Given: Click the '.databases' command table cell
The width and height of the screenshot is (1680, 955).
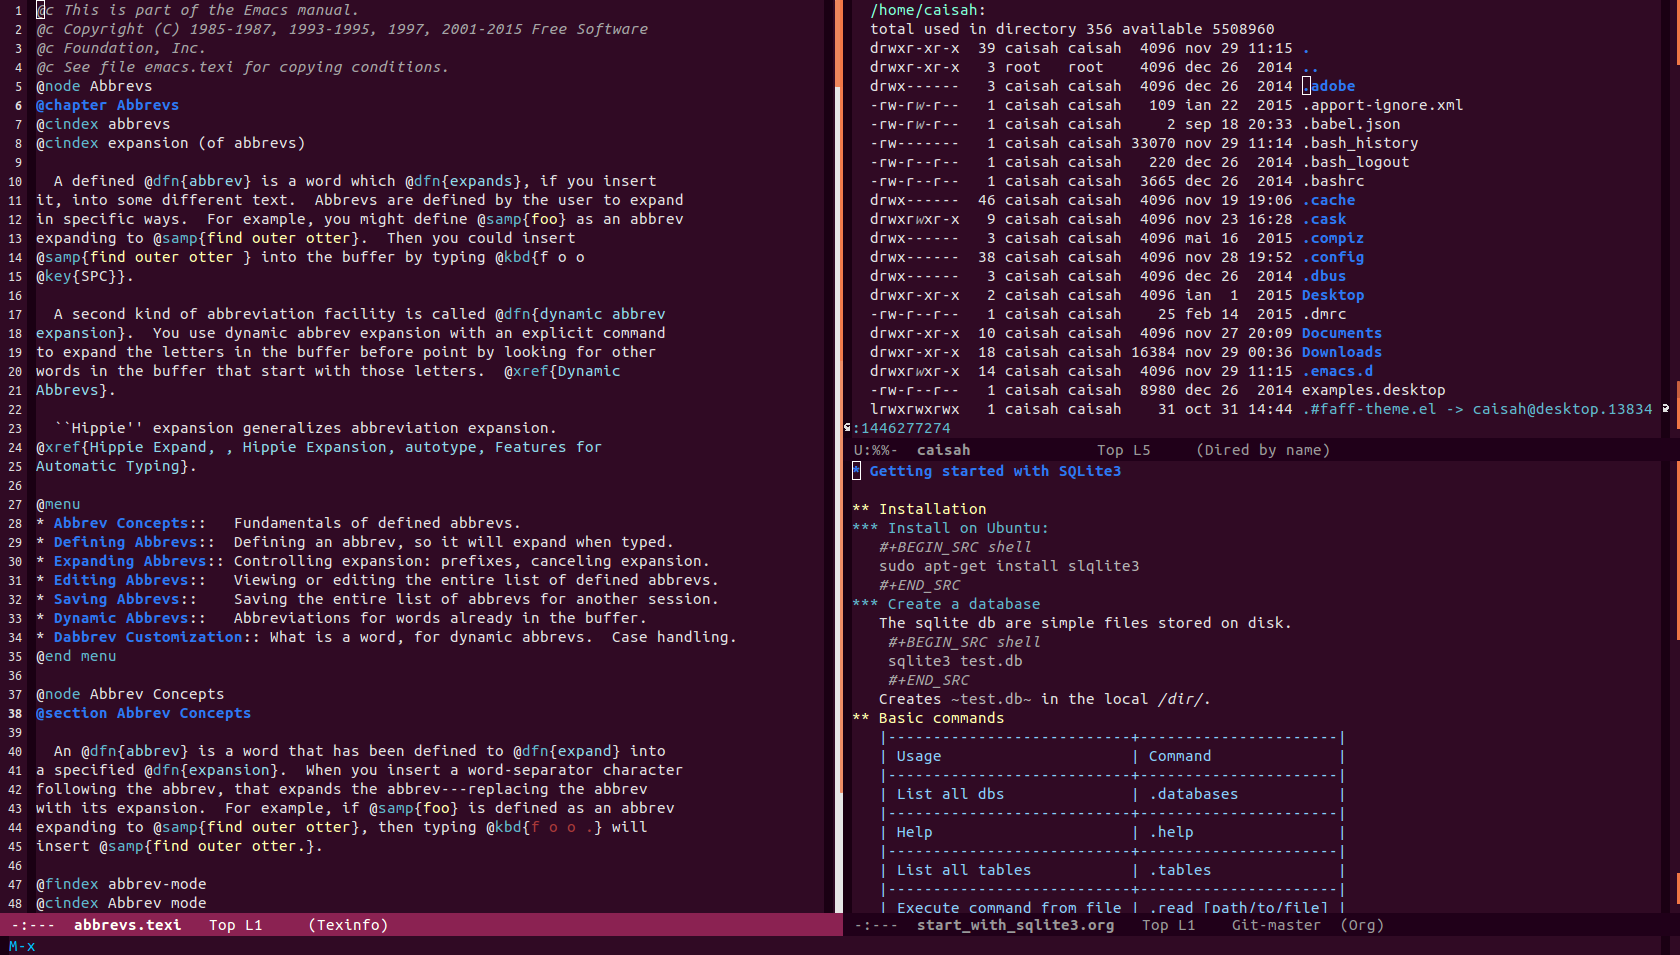Looking at the screenshot, I should click(1193, 794).
